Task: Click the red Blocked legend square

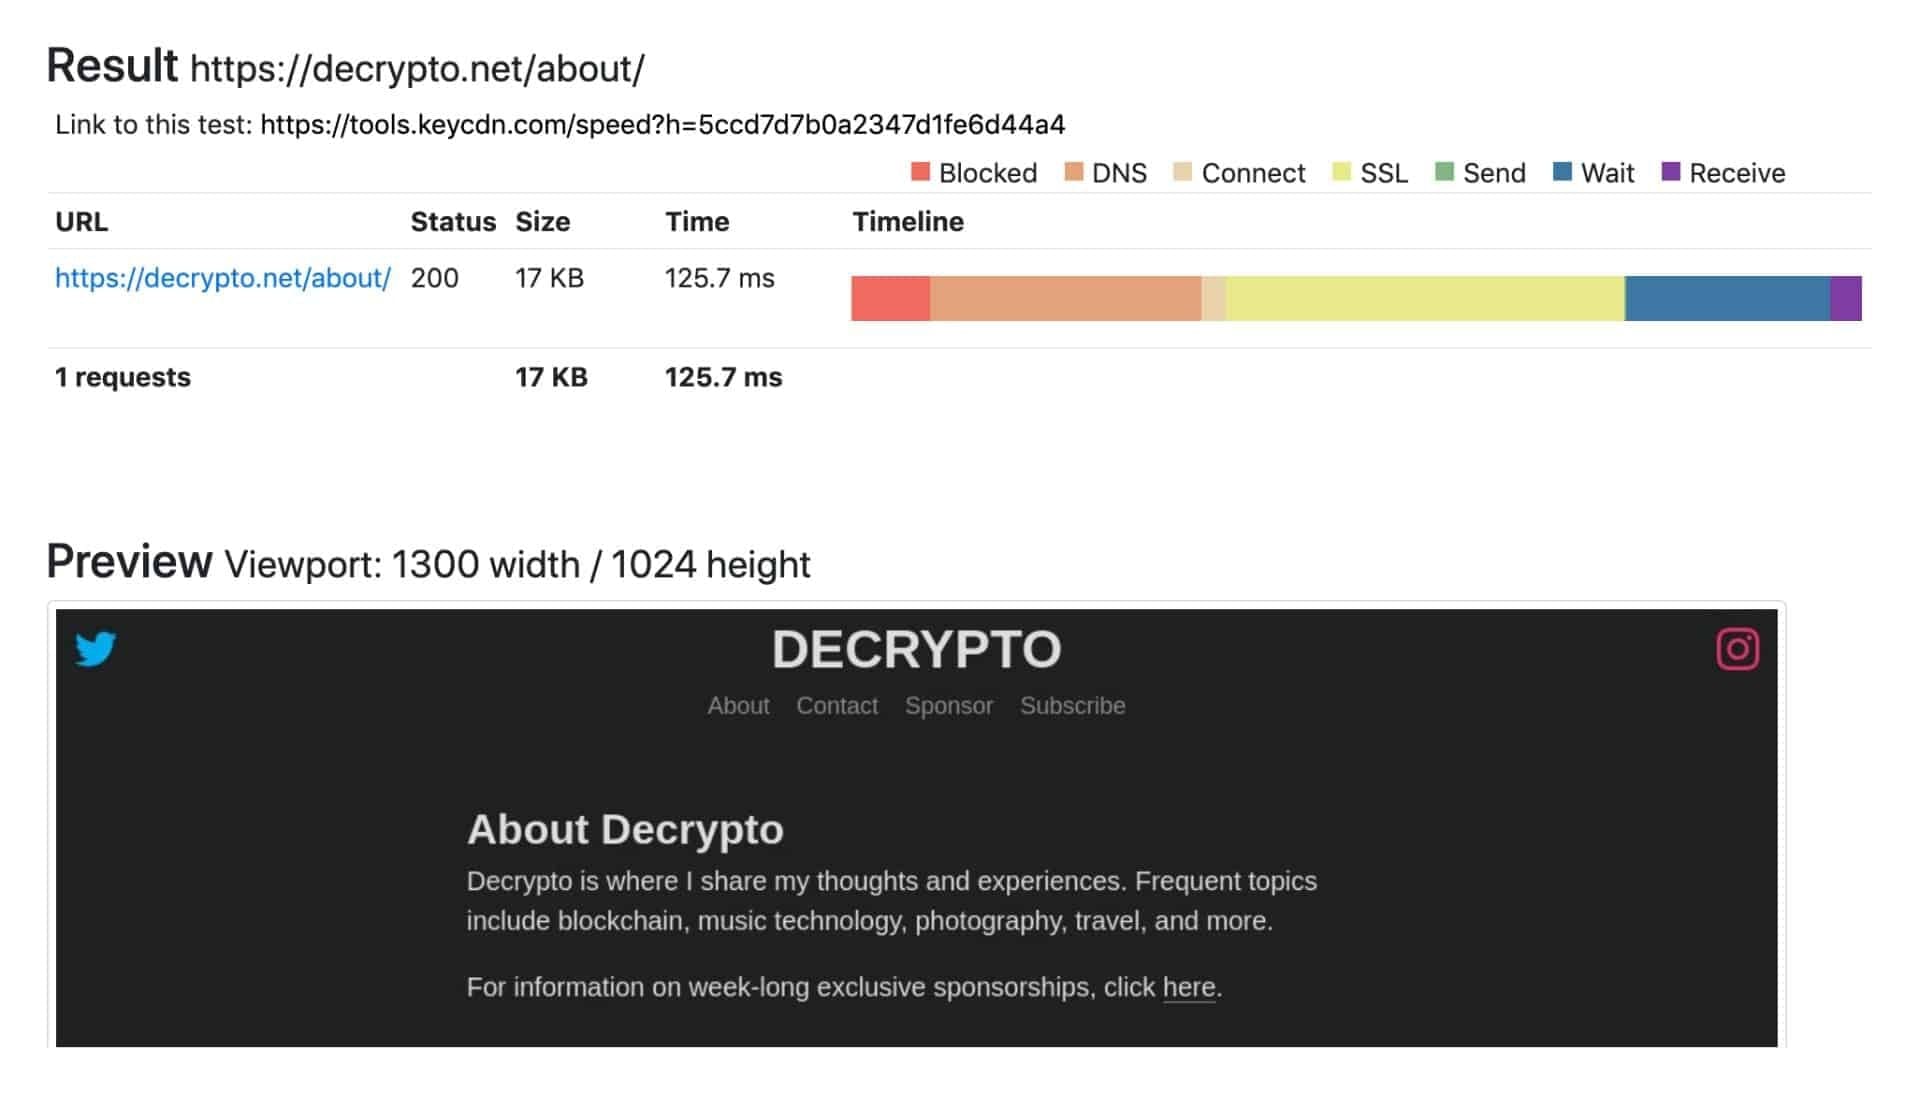Action: pos(920,172)
